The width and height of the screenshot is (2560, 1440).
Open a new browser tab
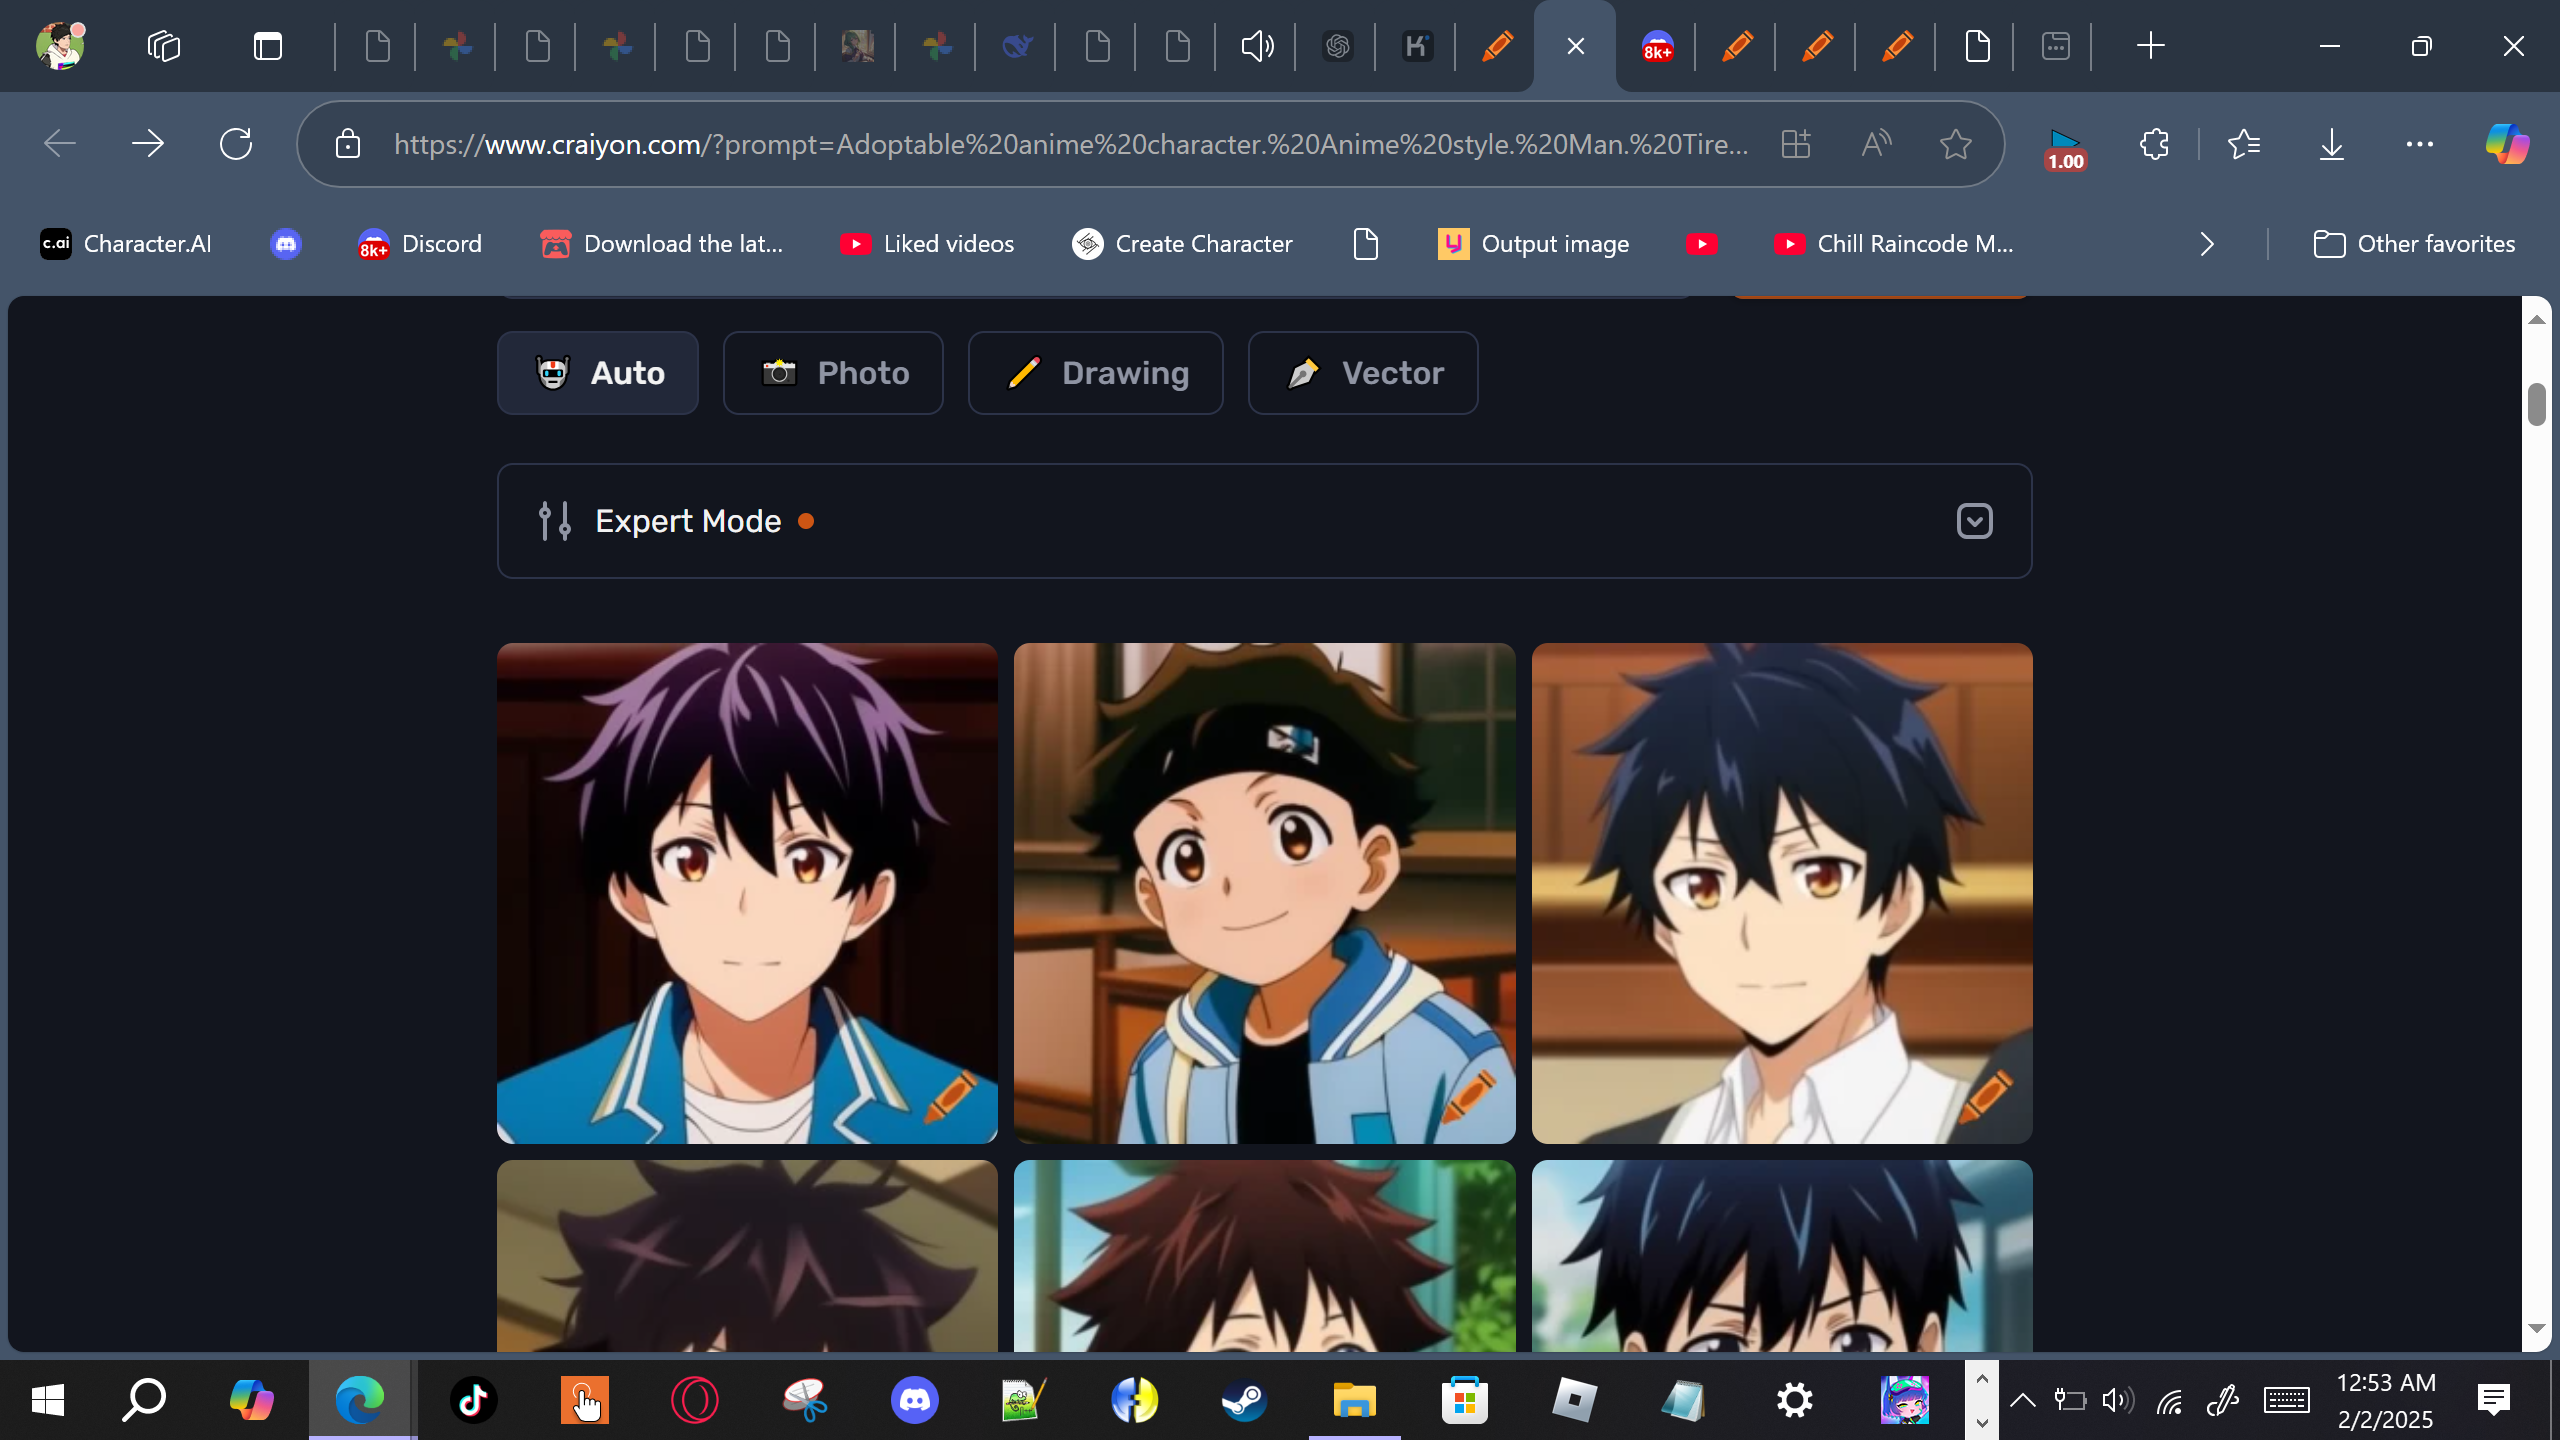pyautogui.click(x=2150, y=46)
